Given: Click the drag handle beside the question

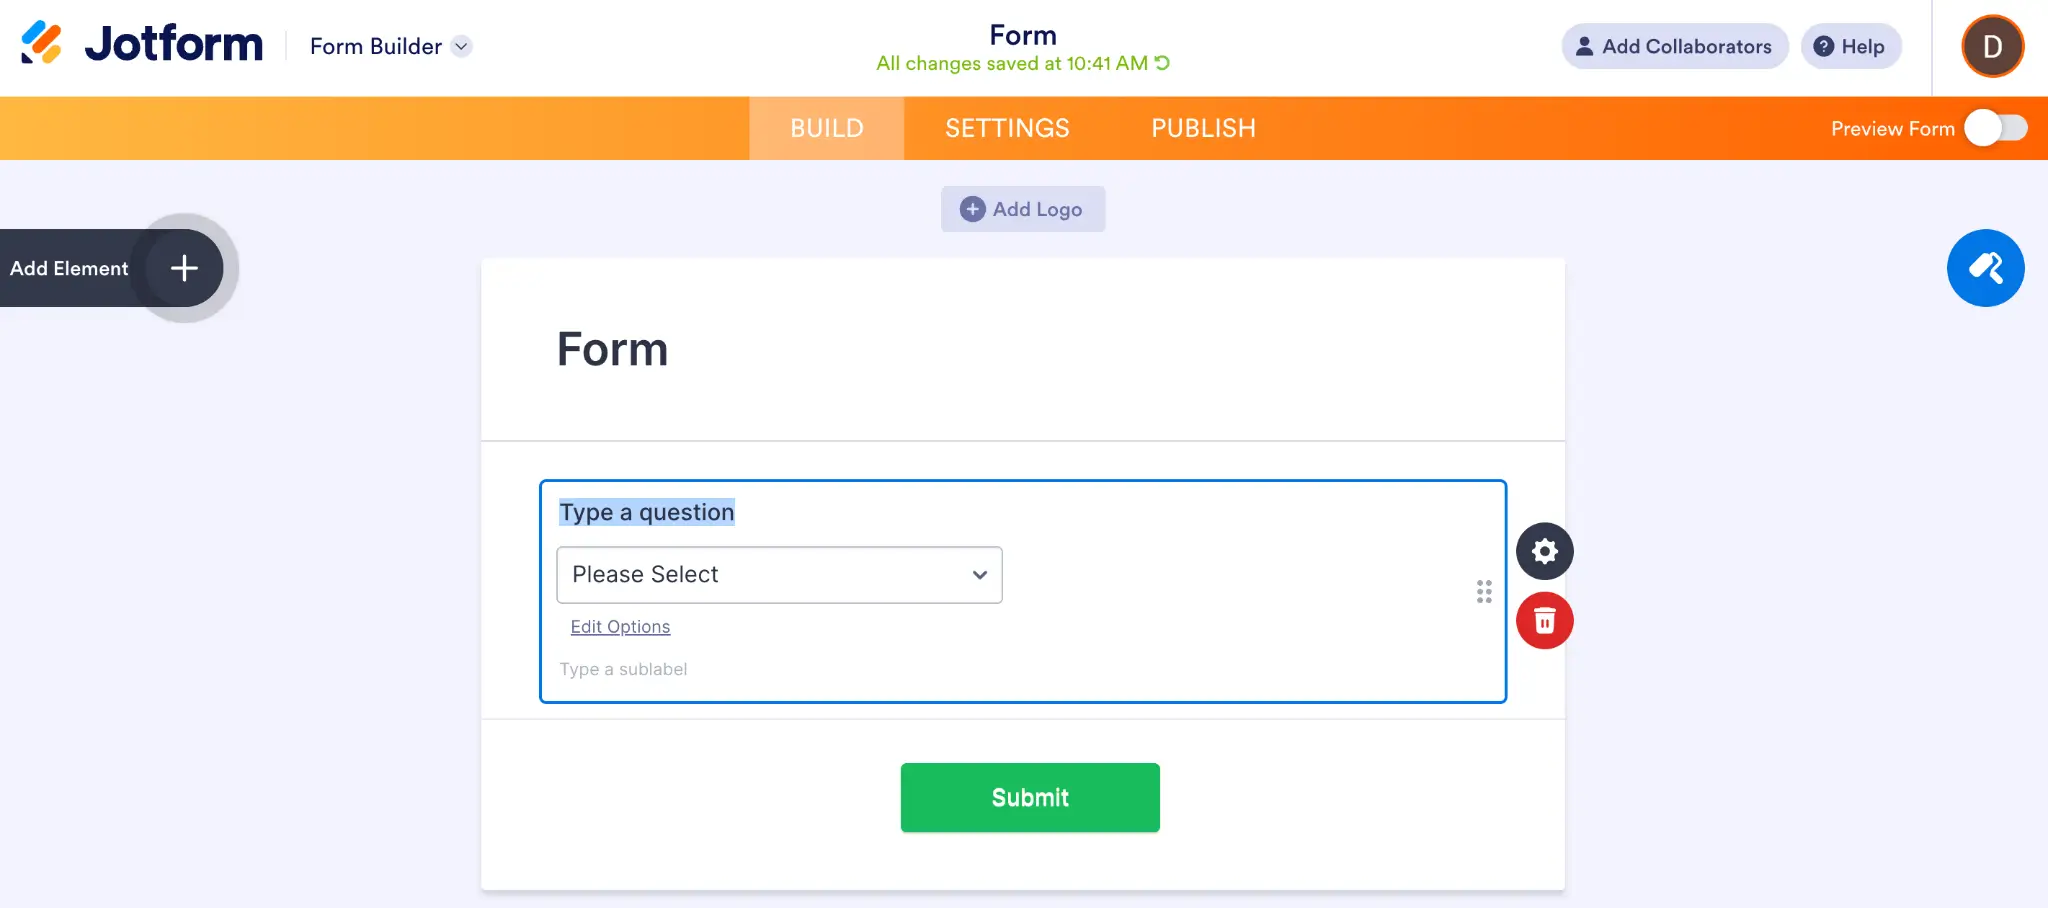Looking at the screenshot, I should click(x=1483, y=592).
